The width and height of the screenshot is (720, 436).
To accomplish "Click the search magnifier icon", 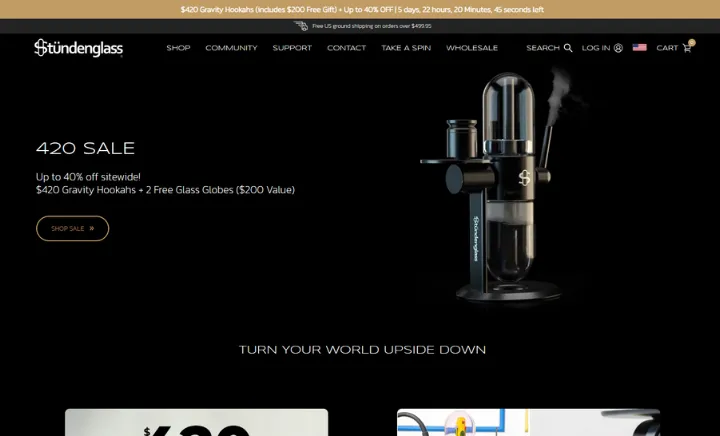I will click(x=568, y=48).
